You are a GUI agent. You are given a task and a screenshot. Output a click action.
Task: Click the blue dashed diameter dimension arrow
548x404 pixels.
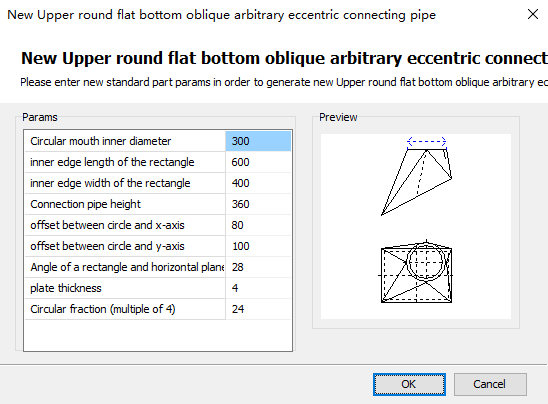[x=427, y=142]
